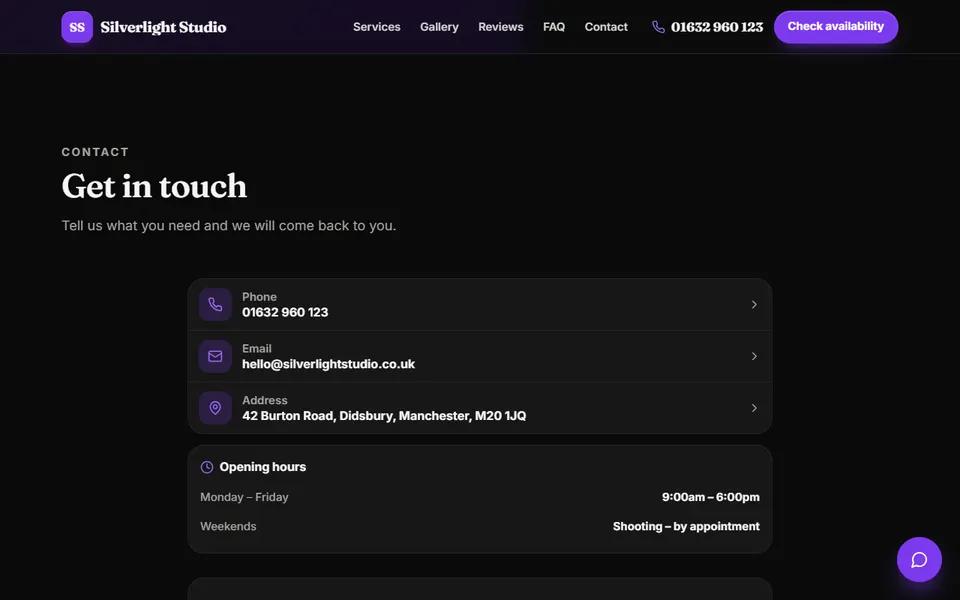
Task: Click the Check availability button
Action: [836, 27]
